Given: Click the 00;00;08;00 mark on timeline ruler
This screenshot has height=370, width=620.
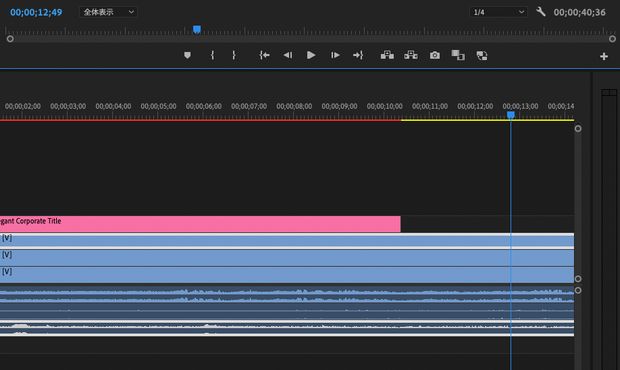Looking at the screenshot, I should pos(294,106).
